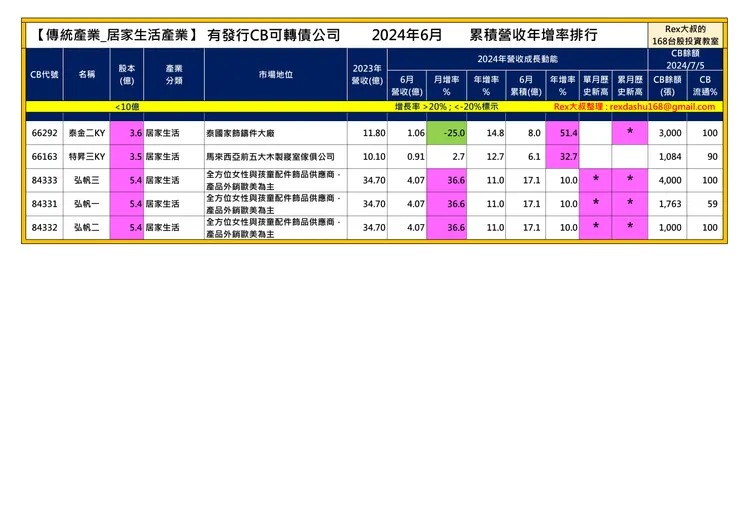Select the 6月營收(億) column header
This screenshot has width=740, height=523.
407,86
